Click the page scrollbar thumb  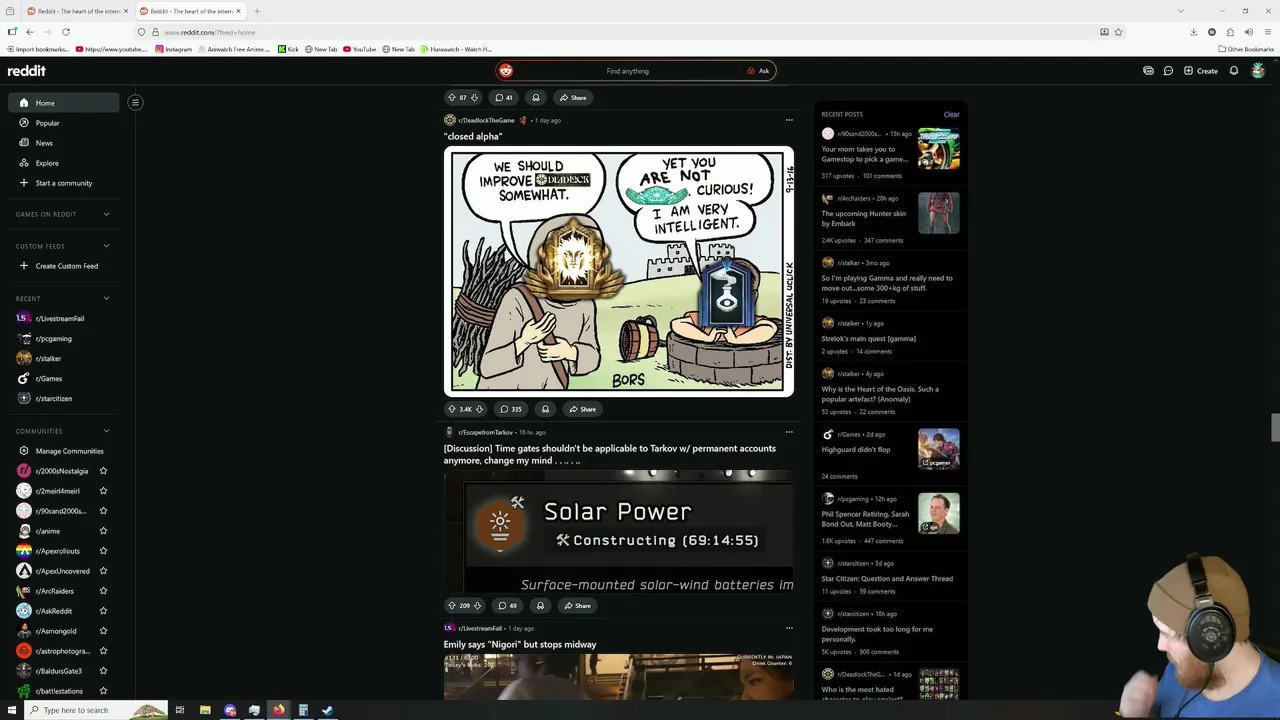[x=1275, y=427]
